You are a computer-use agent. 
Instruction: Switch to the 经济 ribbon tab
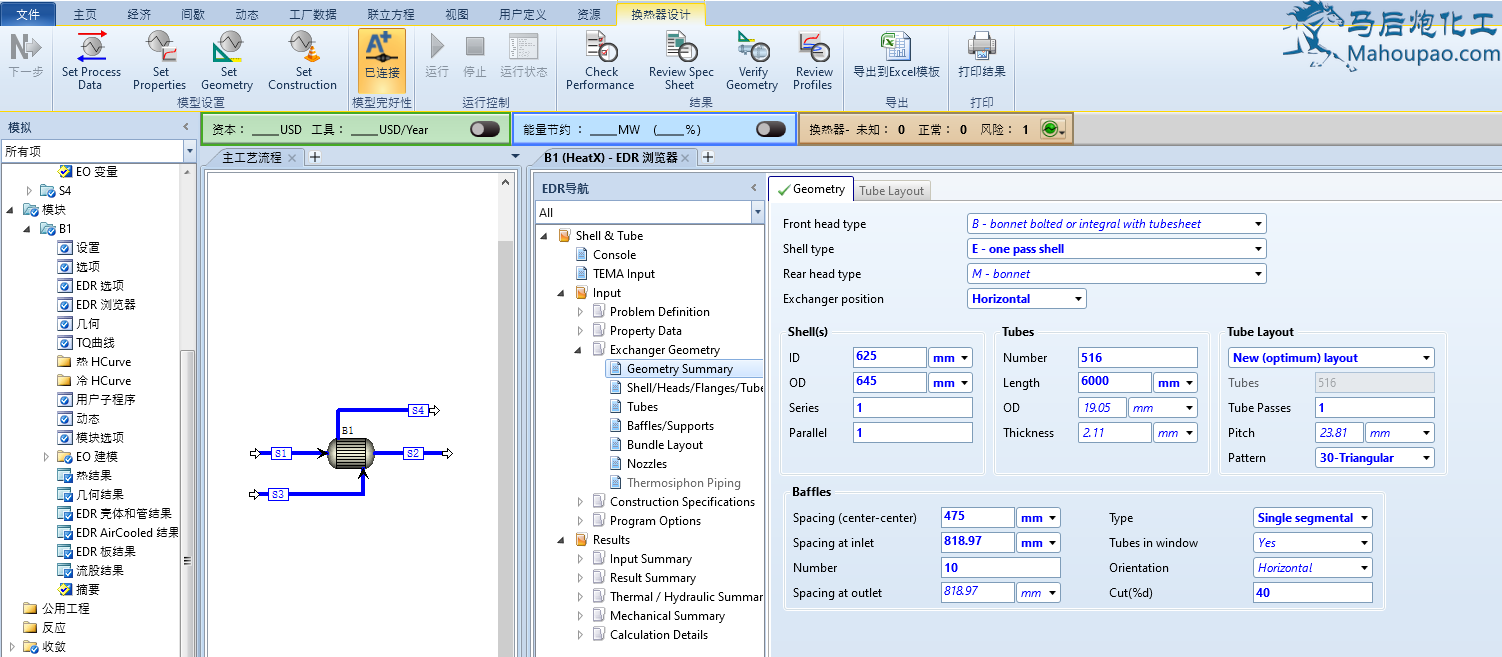pyautogui.click(x=140, y=15)
